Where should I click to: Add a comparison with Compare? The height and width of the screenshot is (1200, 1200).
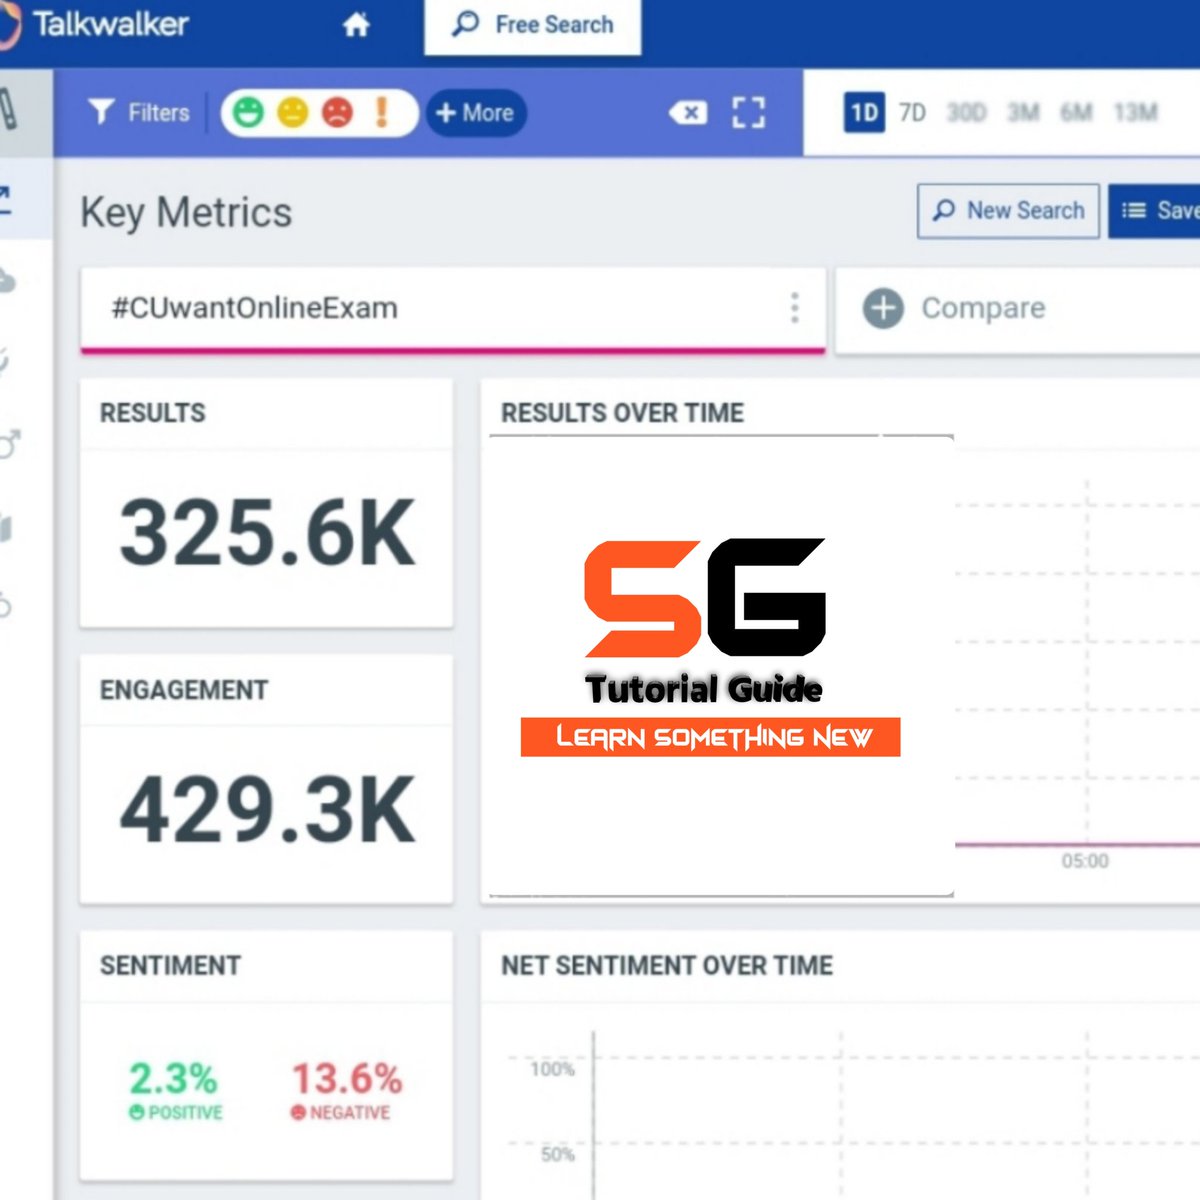(x=982, y=308)
